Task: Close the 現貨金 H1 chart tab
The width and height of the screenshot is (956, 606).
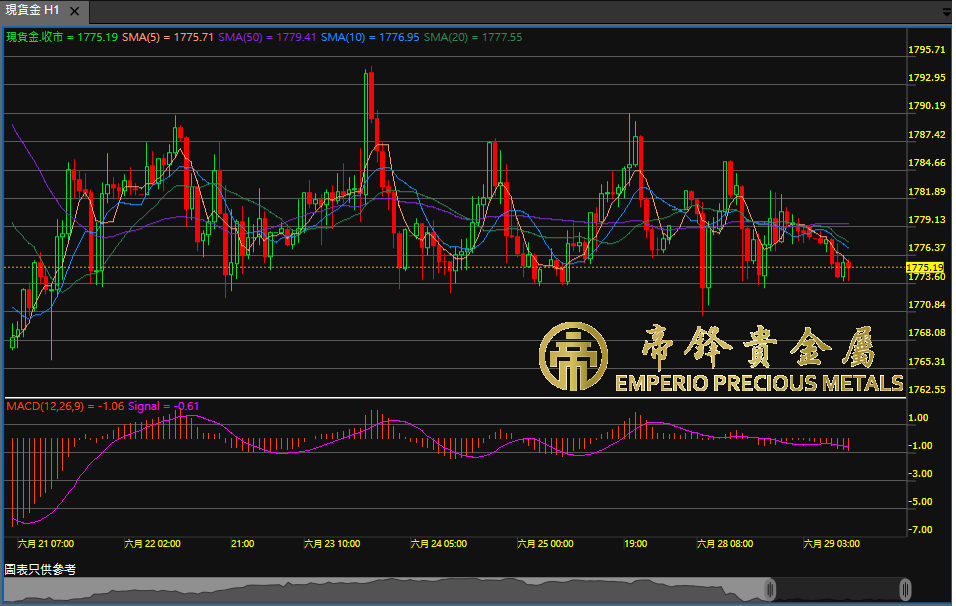Action: 74,11
